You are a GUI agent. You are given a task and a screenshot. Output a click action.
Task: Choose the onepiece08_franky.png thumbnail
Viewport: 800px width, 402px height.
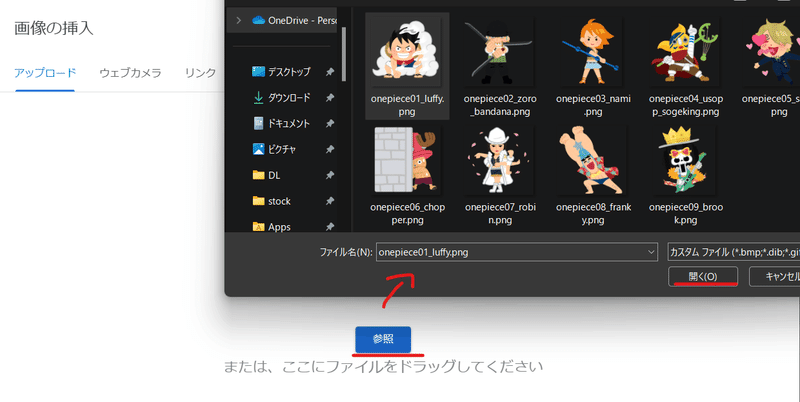tap(593, 175)
